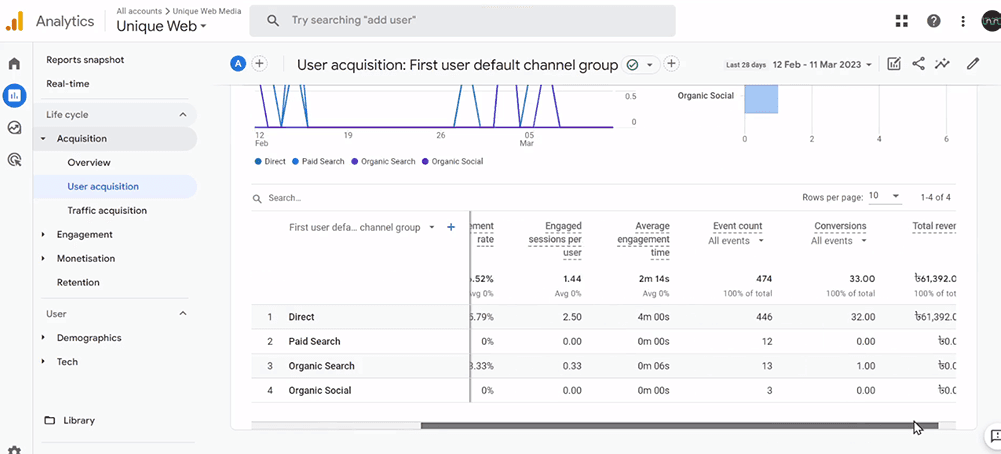Open the Unique Web property selector

click(161, 27)
